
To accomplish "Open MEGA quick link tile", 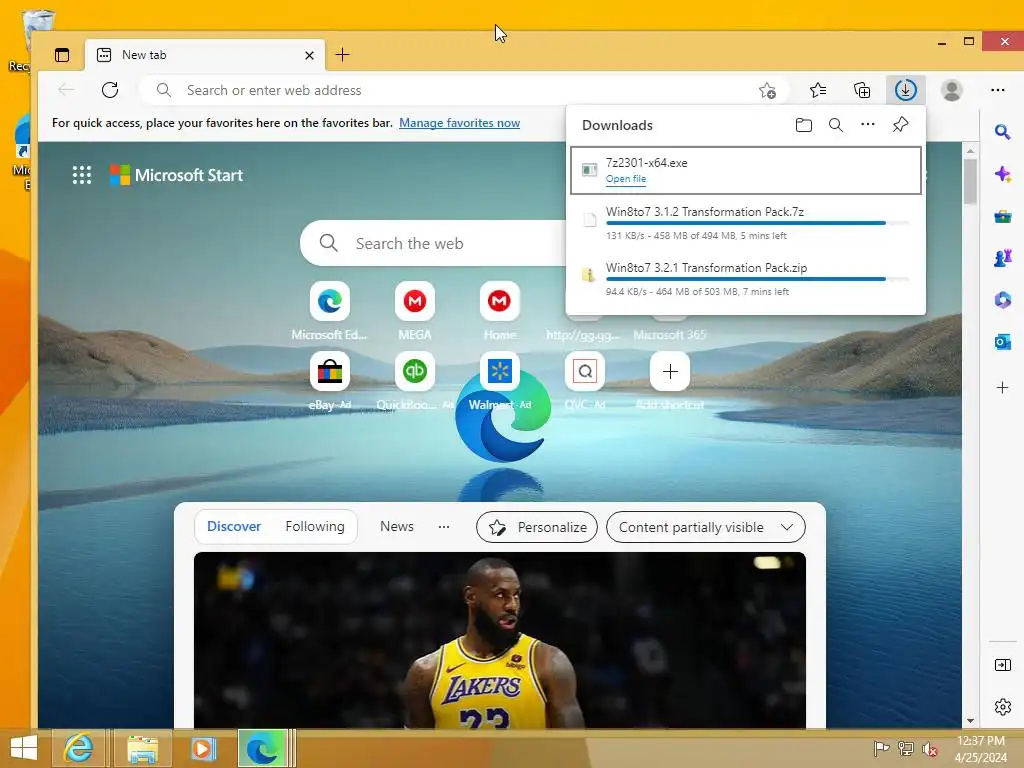I will (415, 301).
